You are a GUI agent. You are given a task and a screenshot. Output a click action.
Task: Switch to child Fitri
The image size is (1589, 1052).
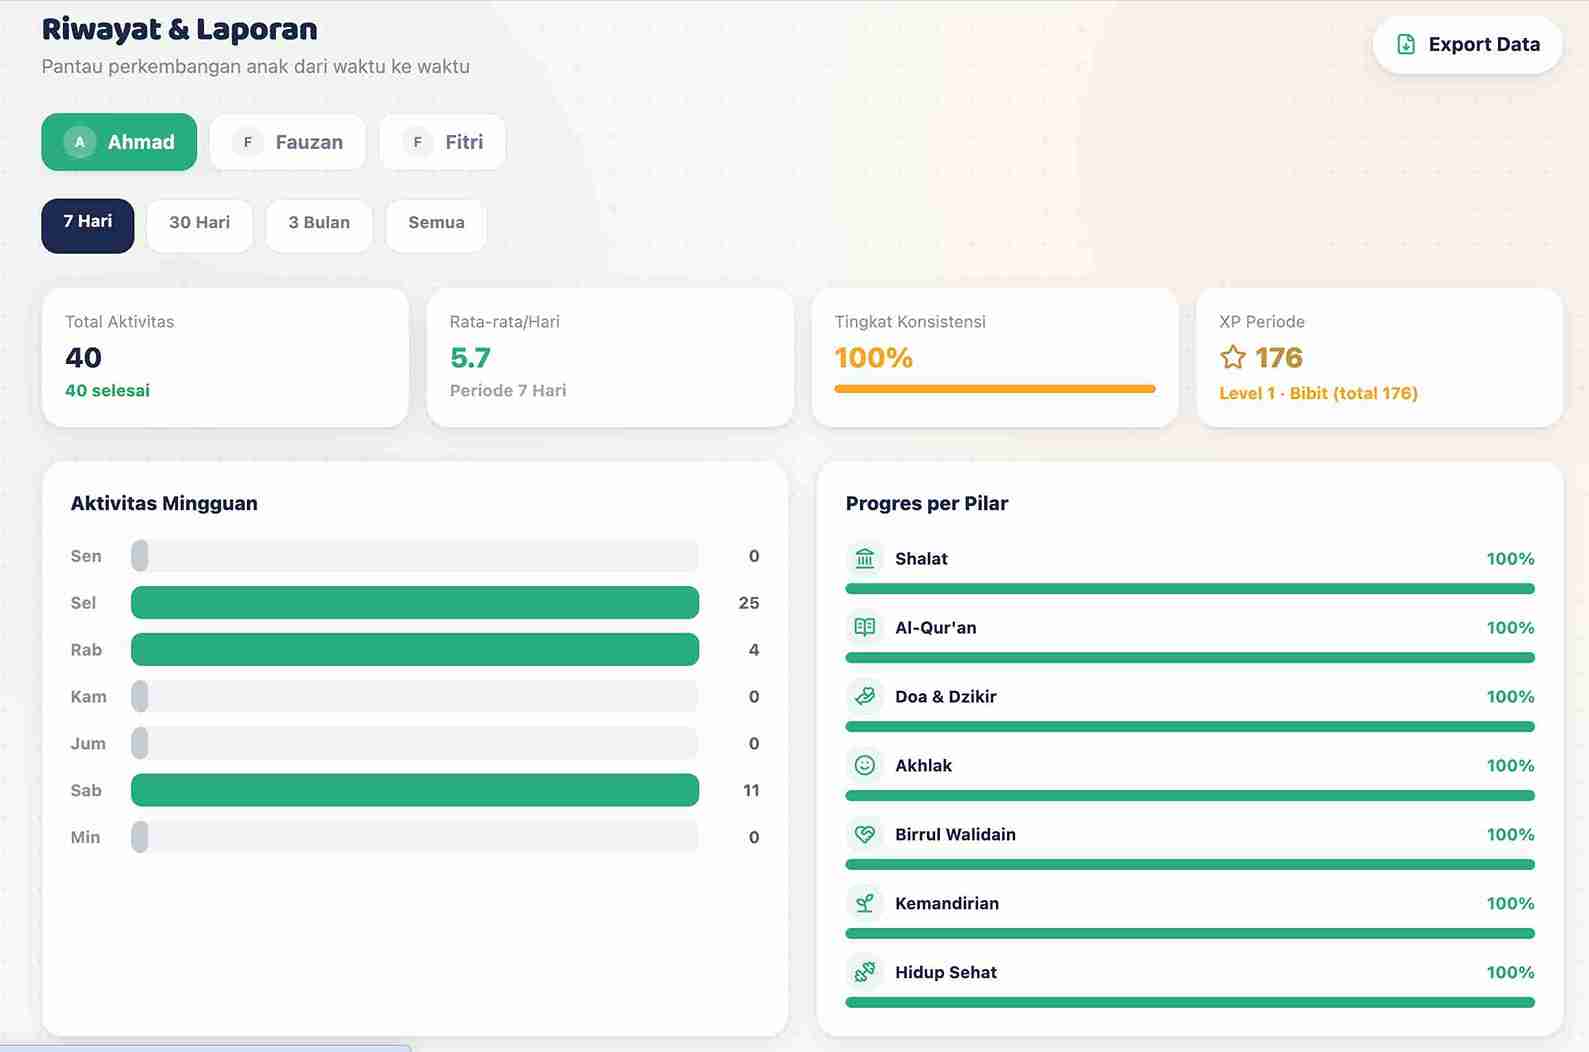coord(443,142)
